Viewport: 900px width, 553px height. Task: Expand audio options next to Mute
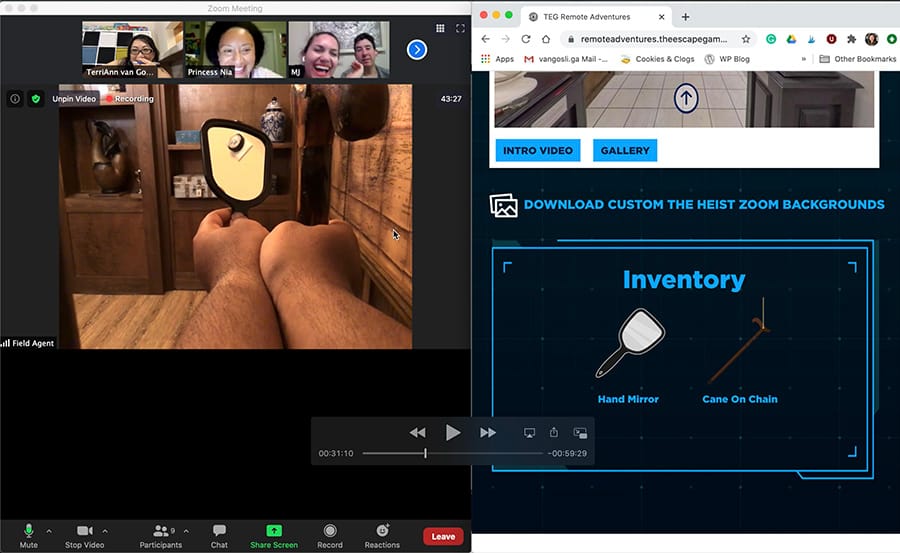click(49, 531)
